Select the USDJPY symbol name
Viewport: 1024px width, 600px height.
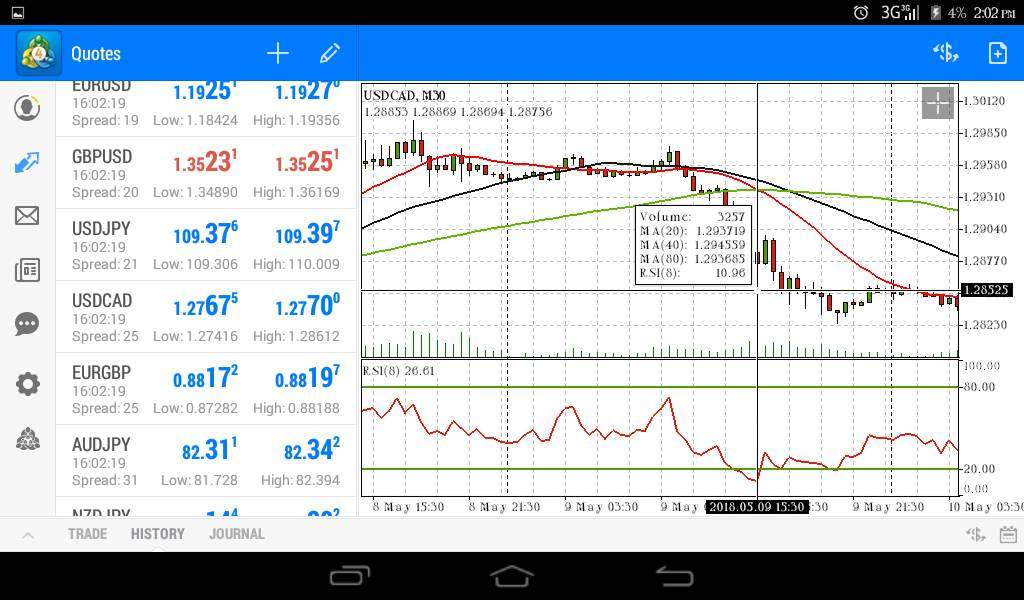[101, 229]
